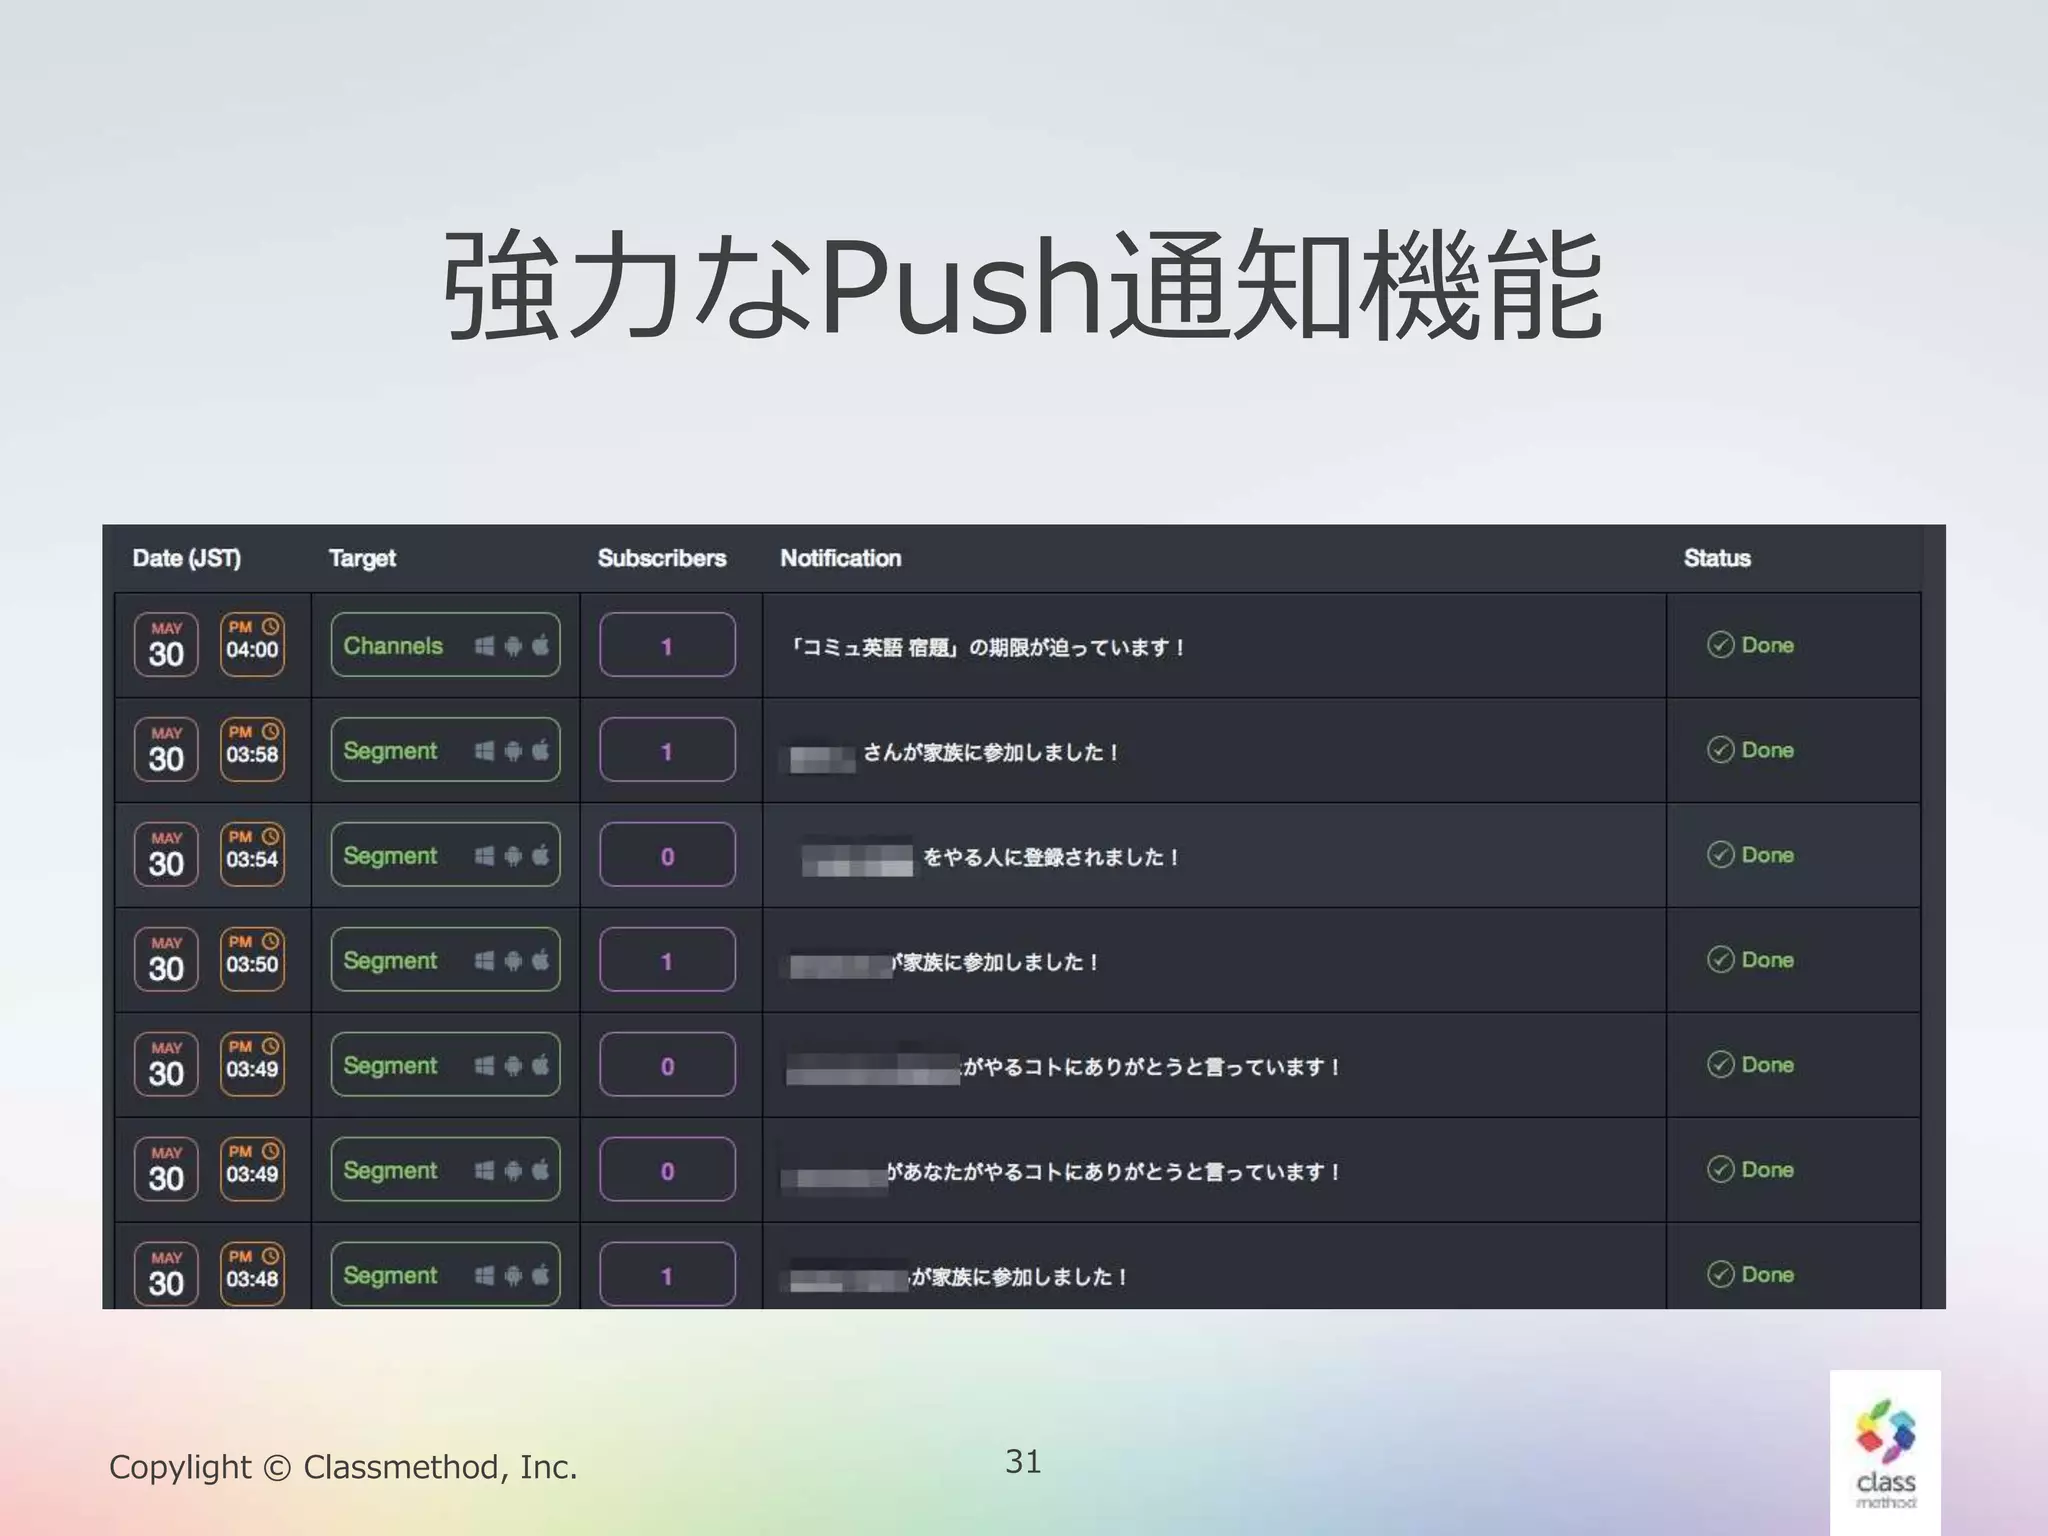Screen dimensions: 2048x1536
Task: Click the Done status text in the 03:58 row
Action: [x=1767, y=750]
